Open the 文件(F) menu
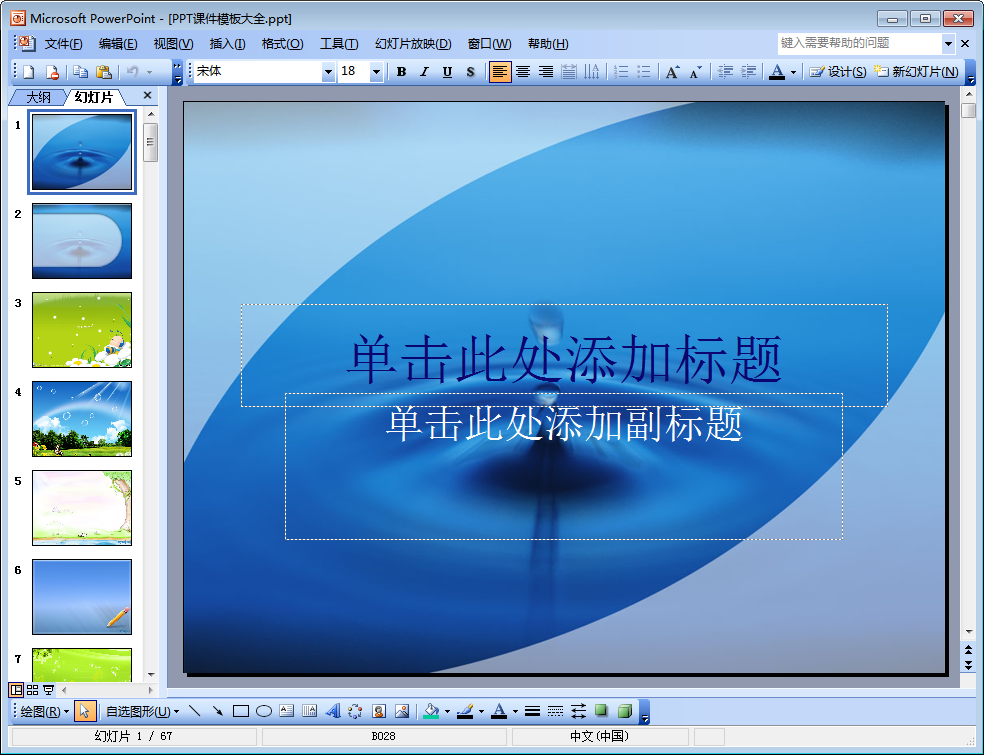 [x=63, y=44]
